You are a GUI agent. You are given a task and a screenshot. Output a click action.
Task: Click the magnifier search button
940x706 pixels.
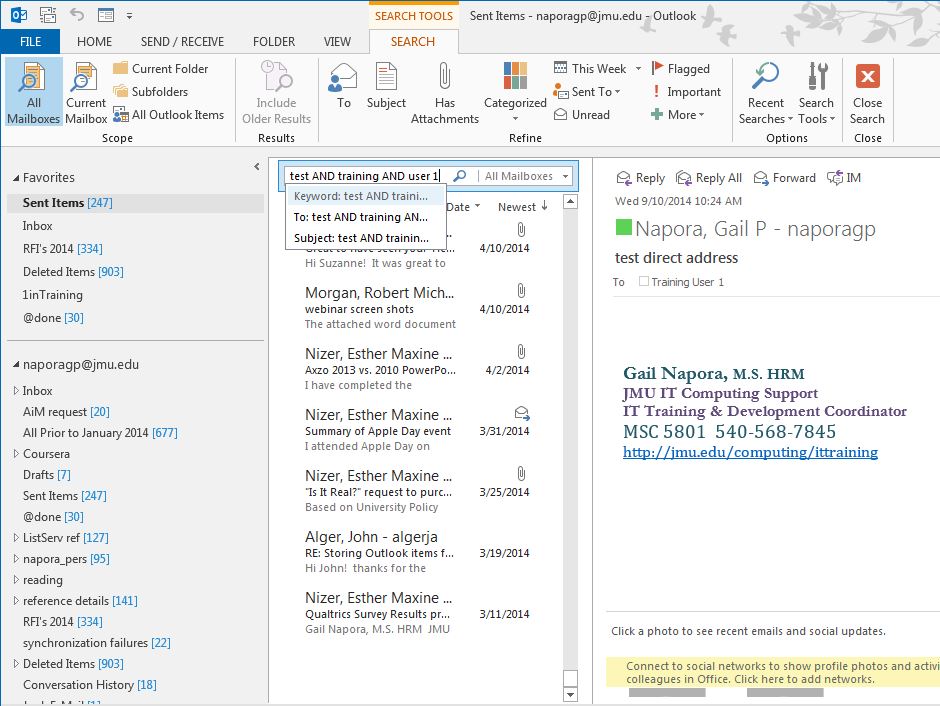click(x=460, y=176)
